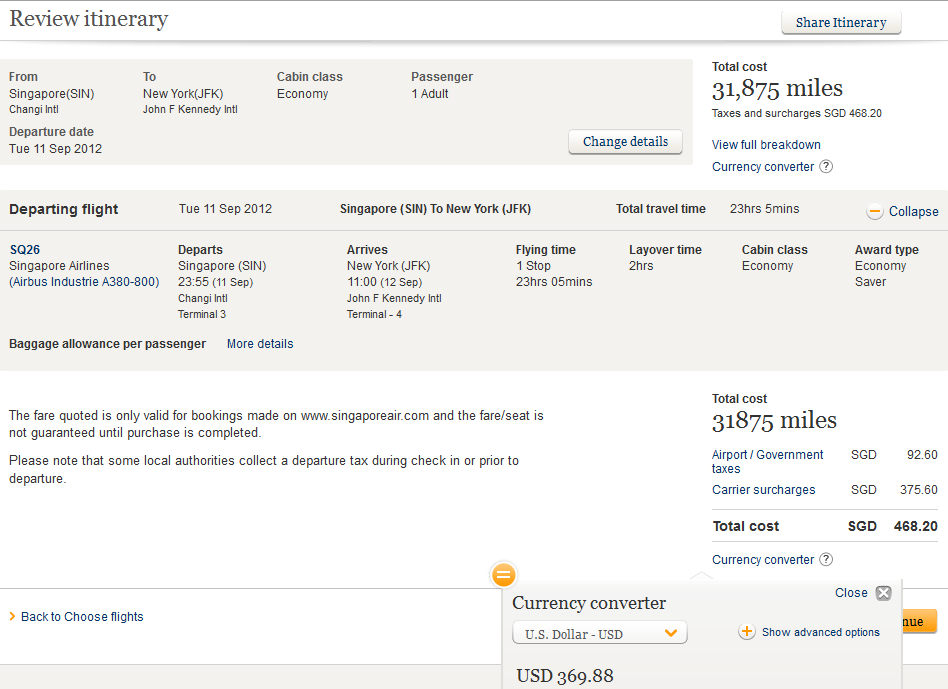Screen dimensions: 948x689
Task: Click the orange plus icon for advanced options
Action: [x=747, y=632]
